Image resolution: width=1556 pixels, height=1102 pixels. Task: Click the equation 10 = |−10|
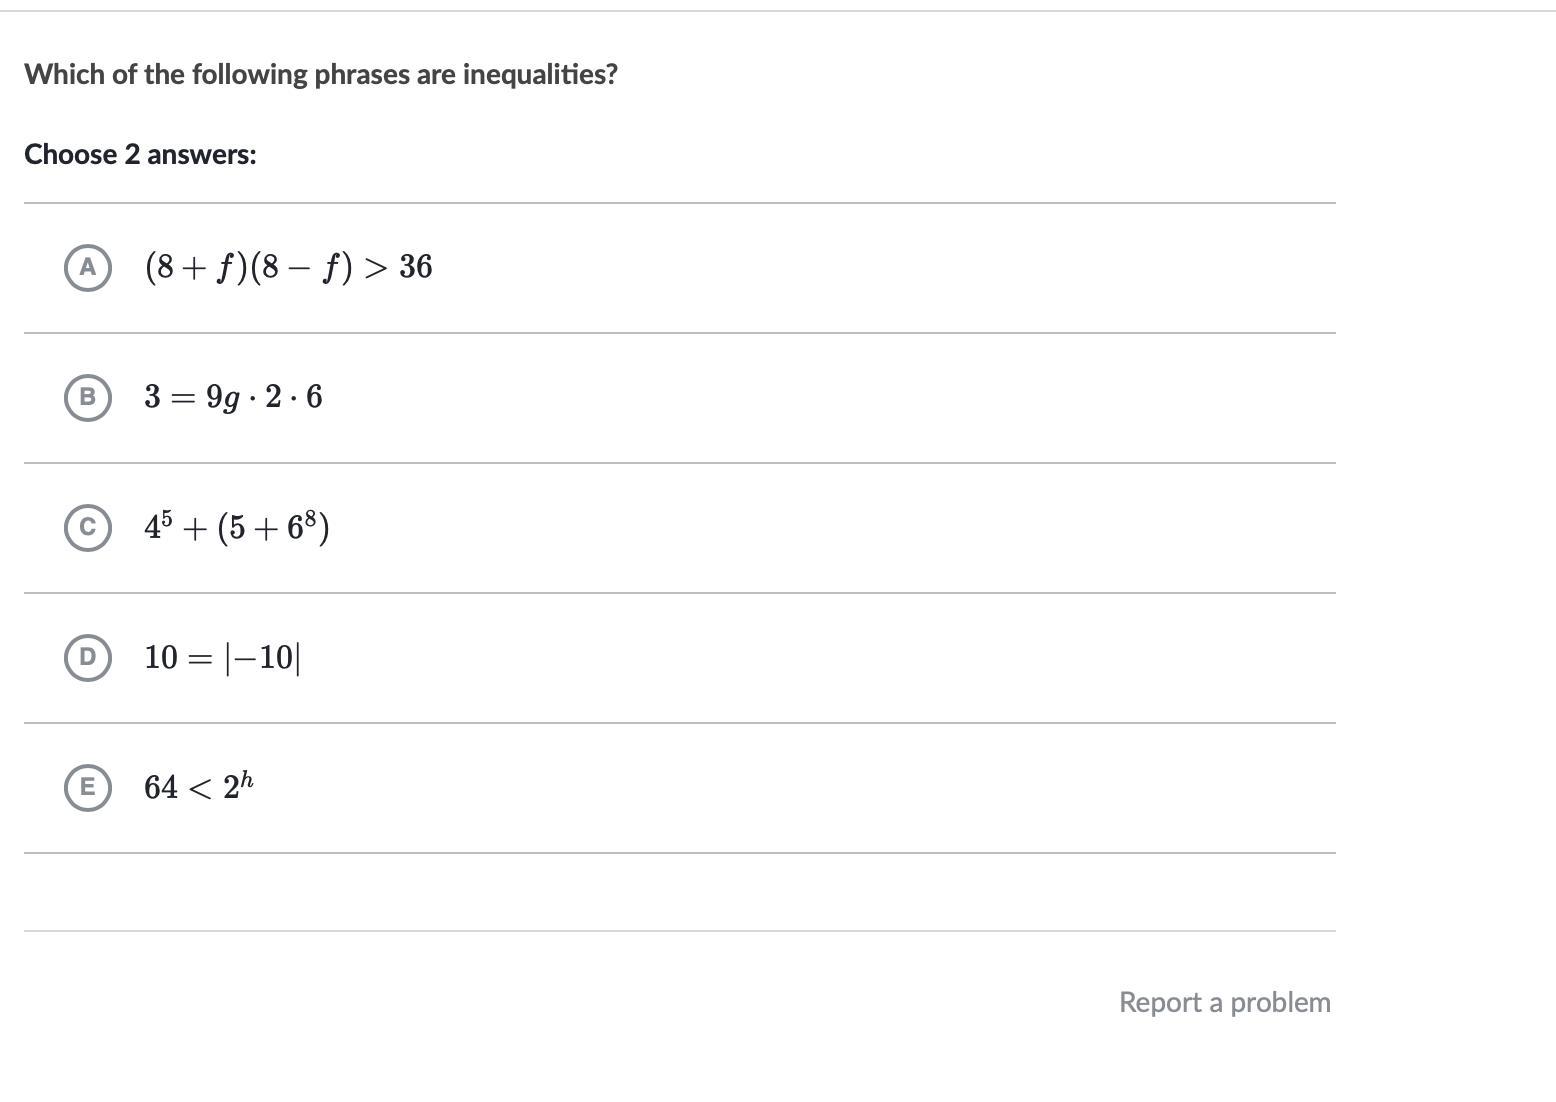pos(222,657)
